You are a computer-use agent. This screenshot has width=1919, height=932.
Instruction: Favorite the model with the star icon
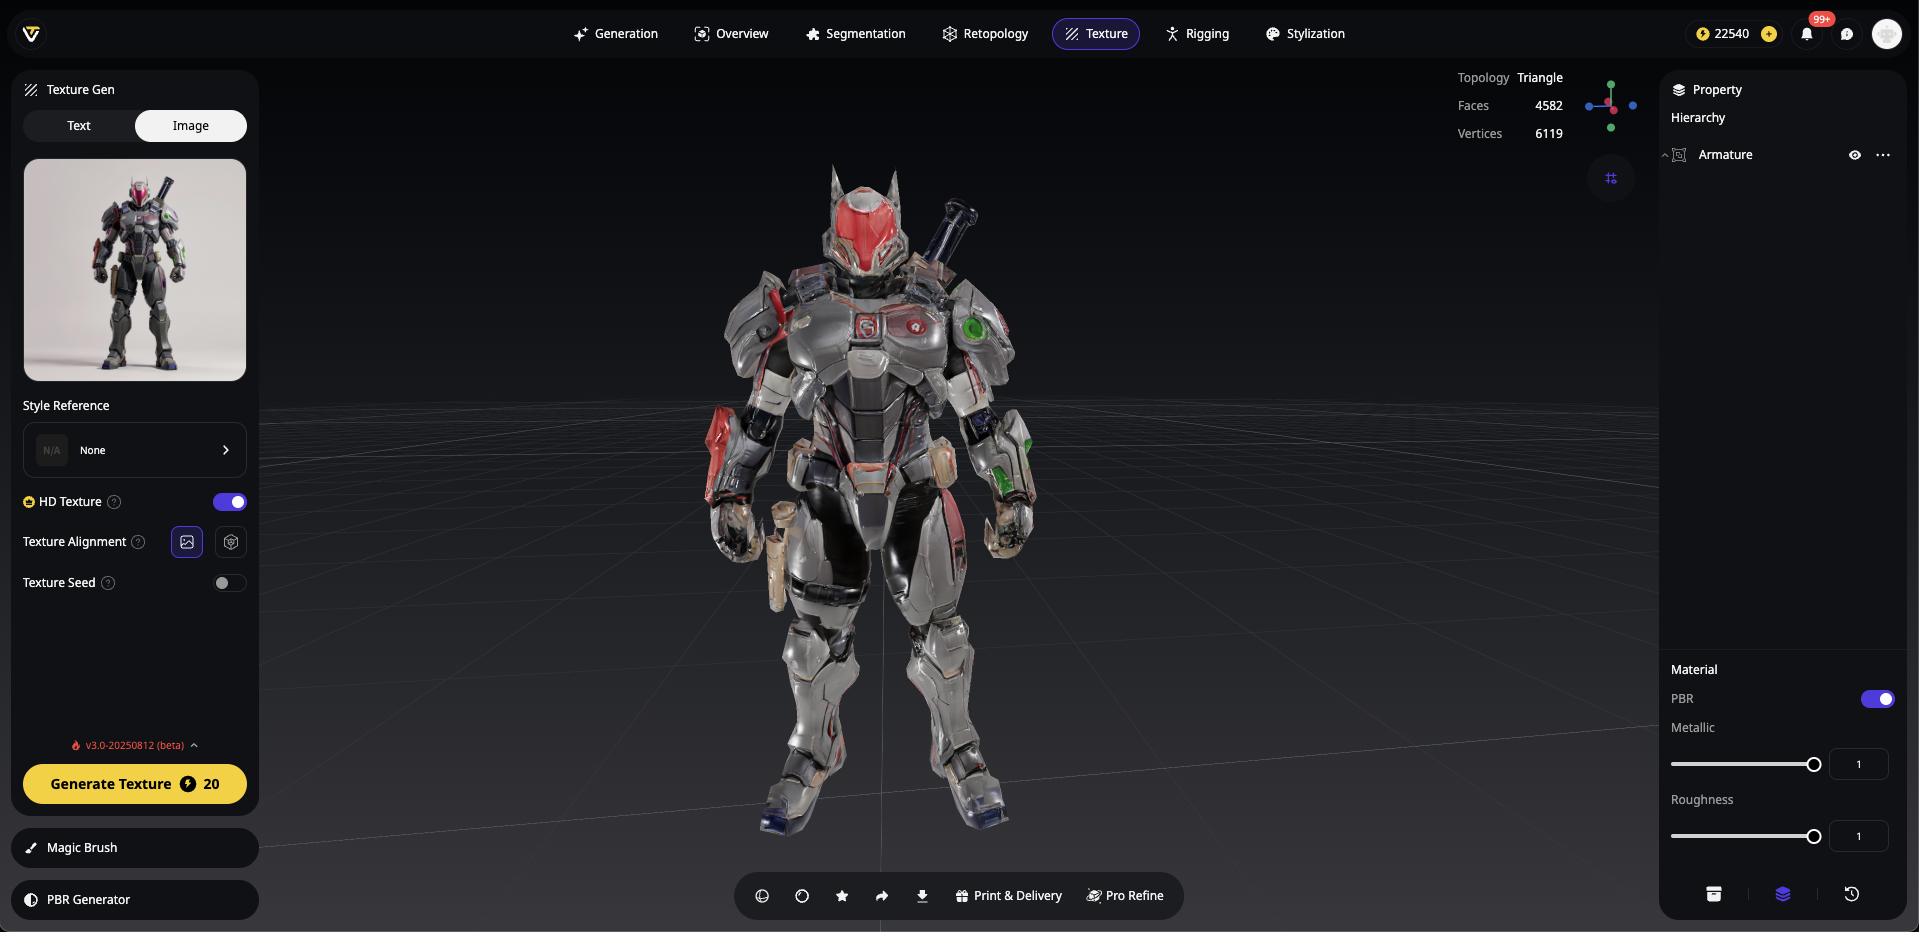[x=842, y=896]
